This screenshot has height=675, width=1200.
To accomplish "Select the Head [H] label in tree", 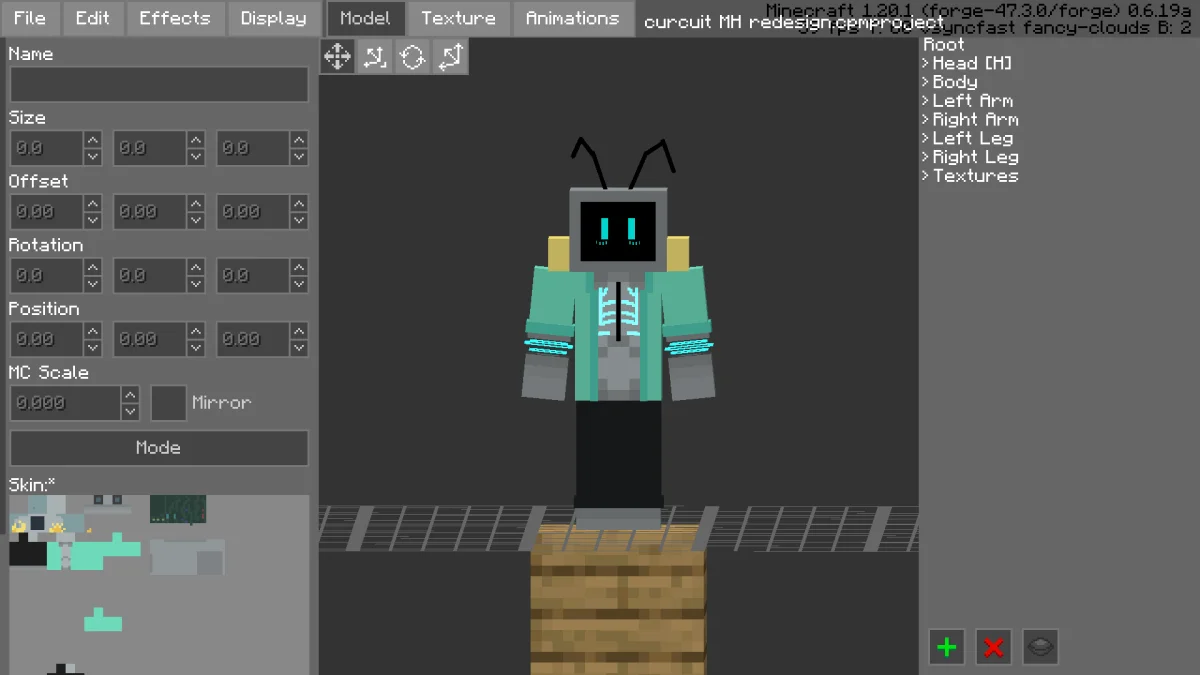I will [972, 63].
